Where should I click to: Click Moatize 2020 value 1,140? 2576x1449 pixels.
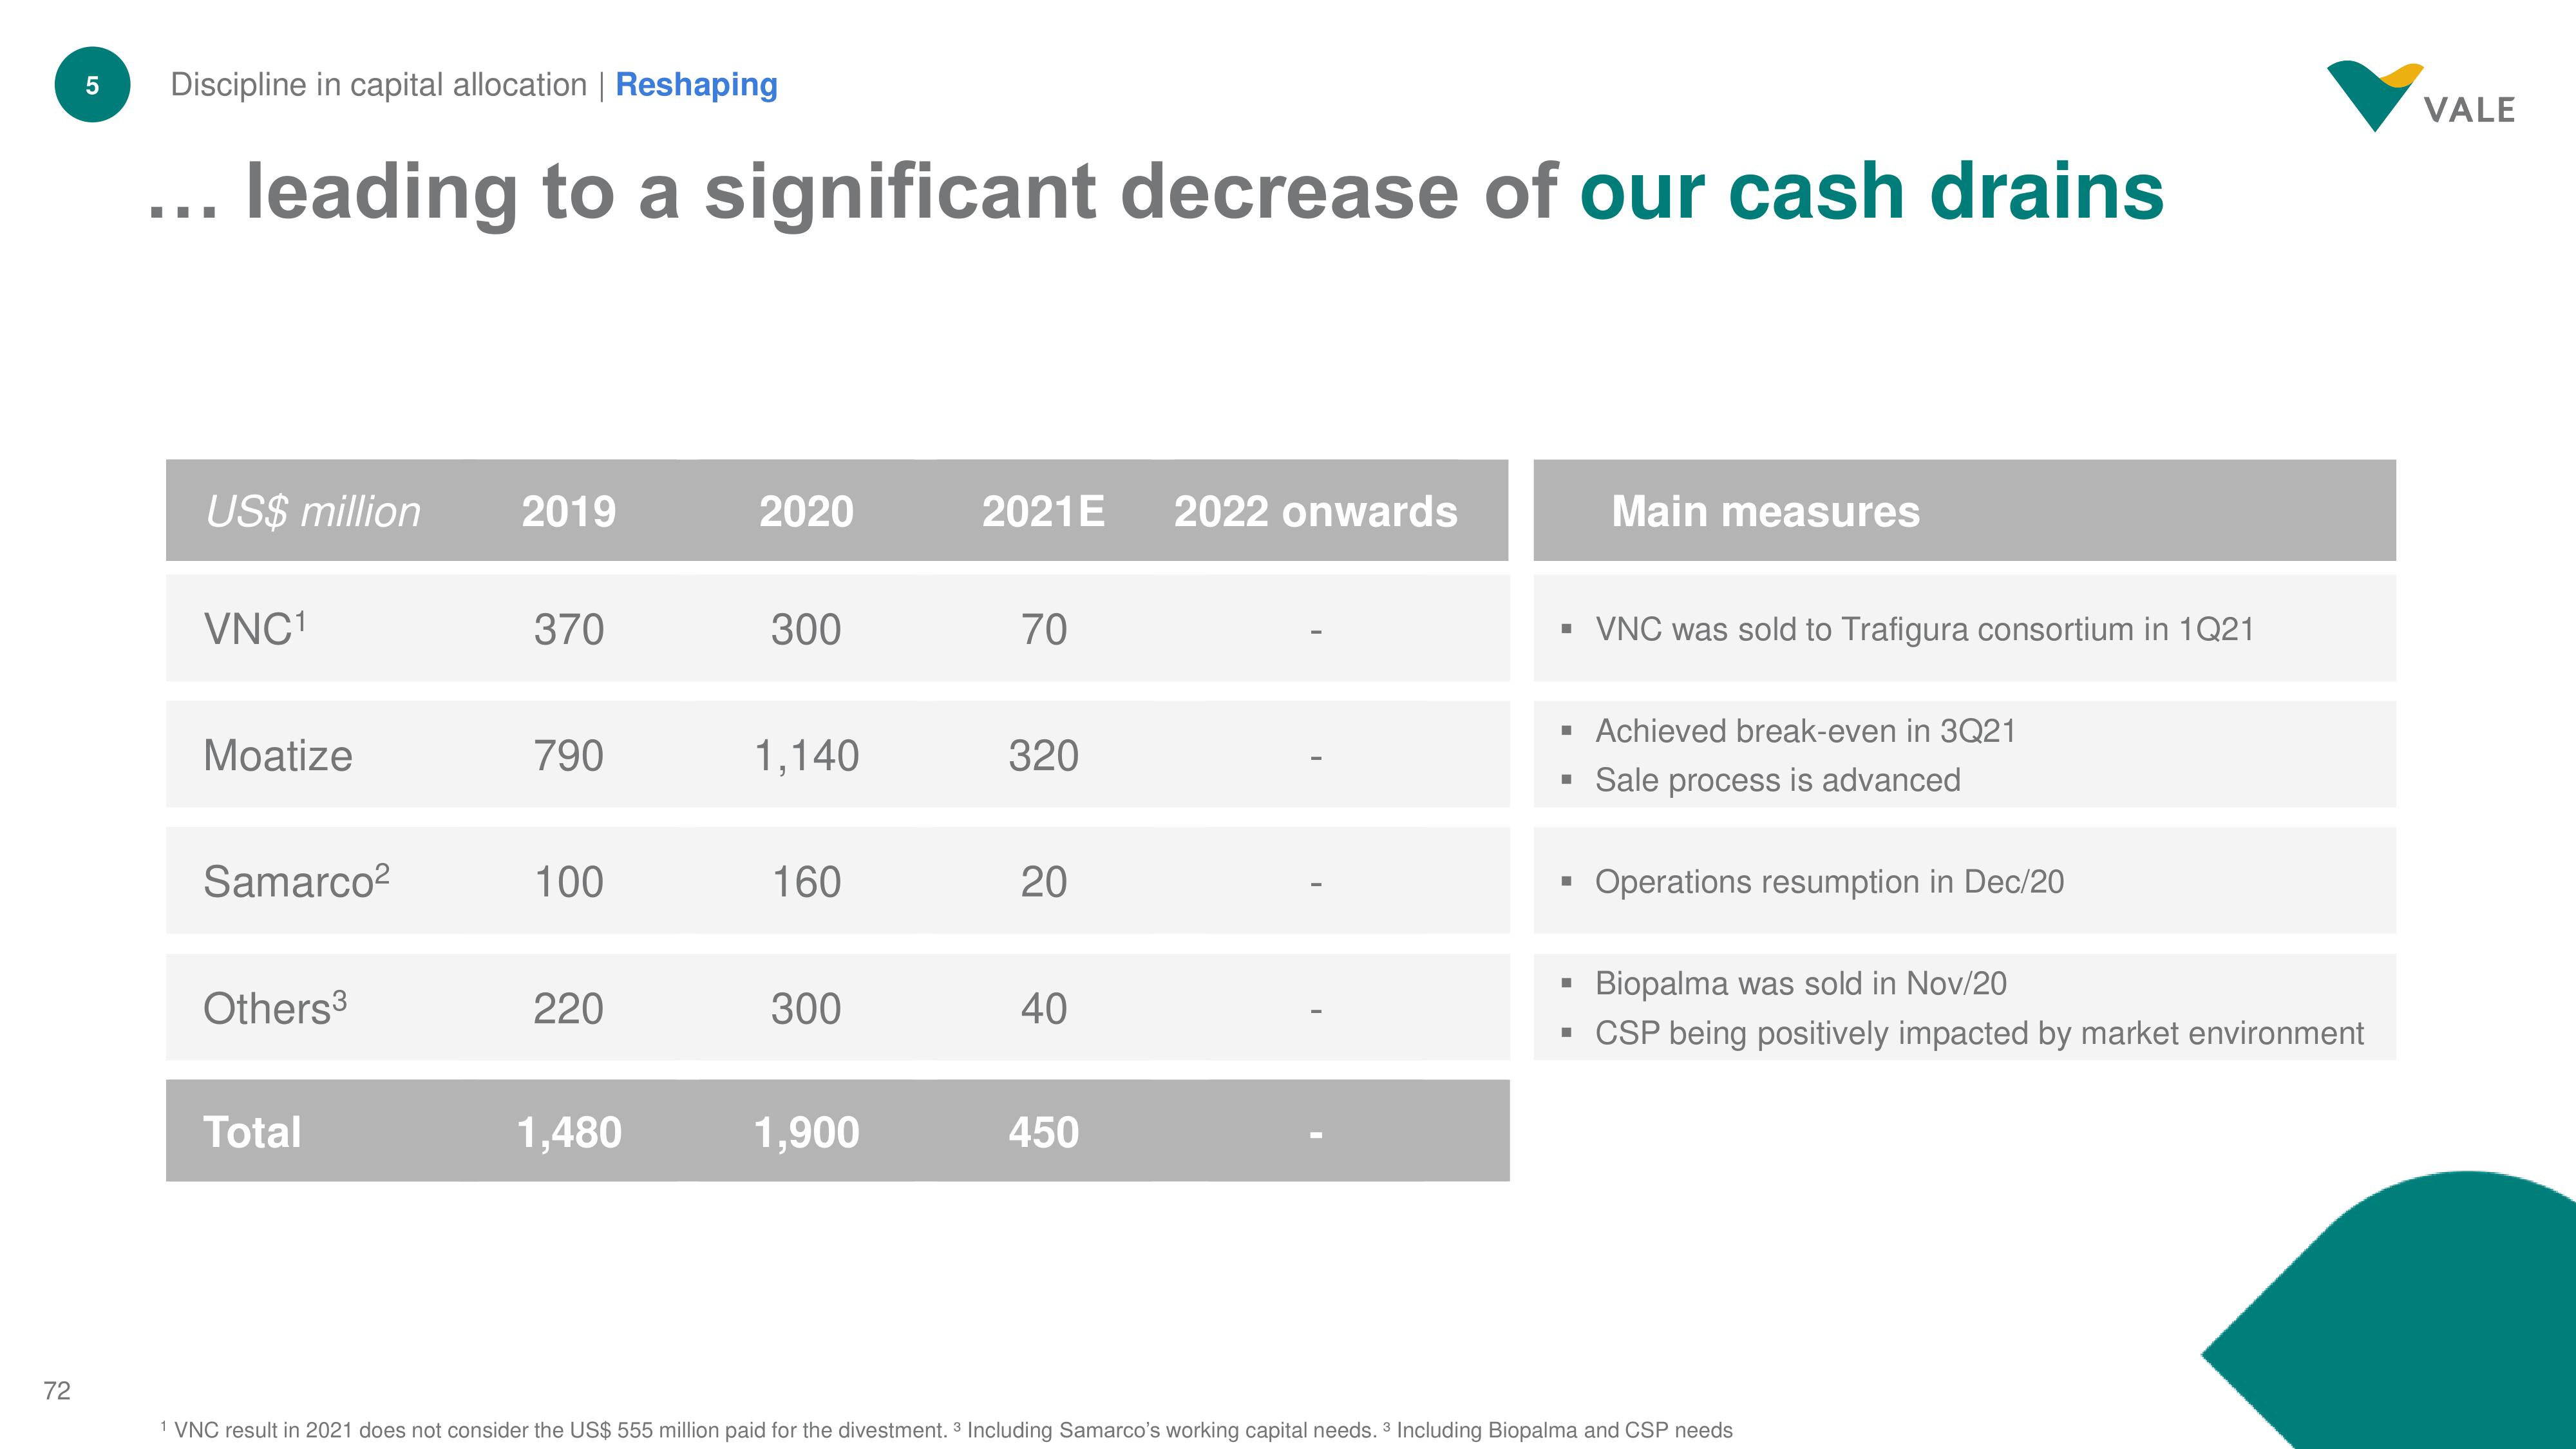pos(806,756)
